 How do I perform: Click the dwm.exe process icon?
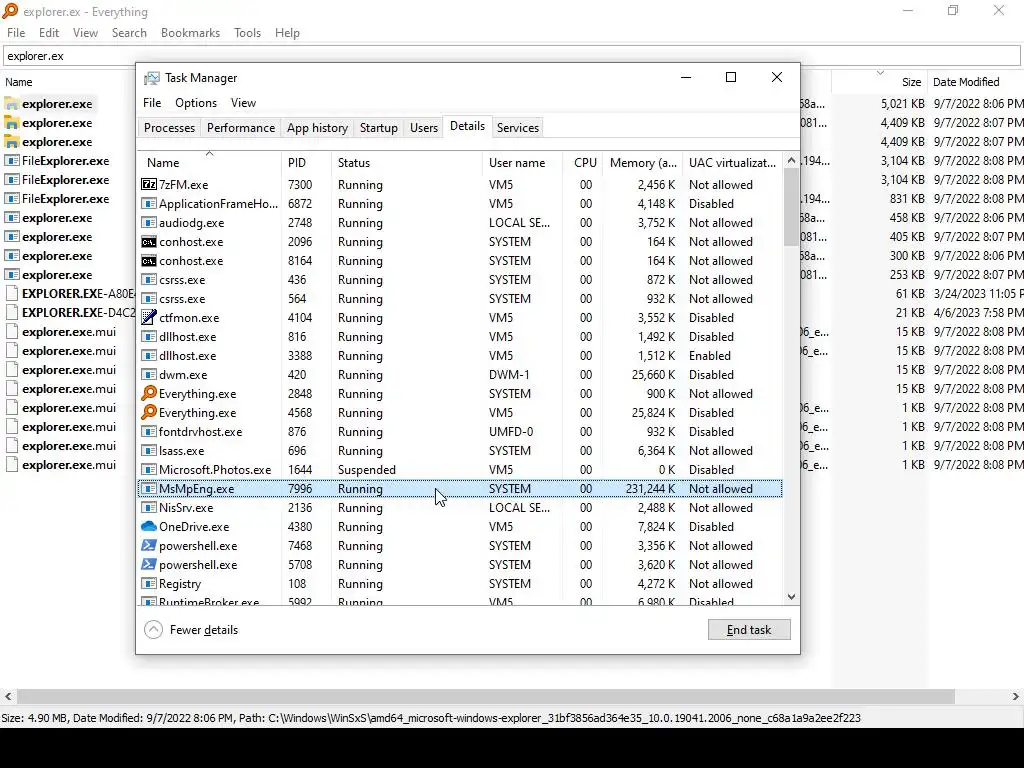(x=149, y=375)
